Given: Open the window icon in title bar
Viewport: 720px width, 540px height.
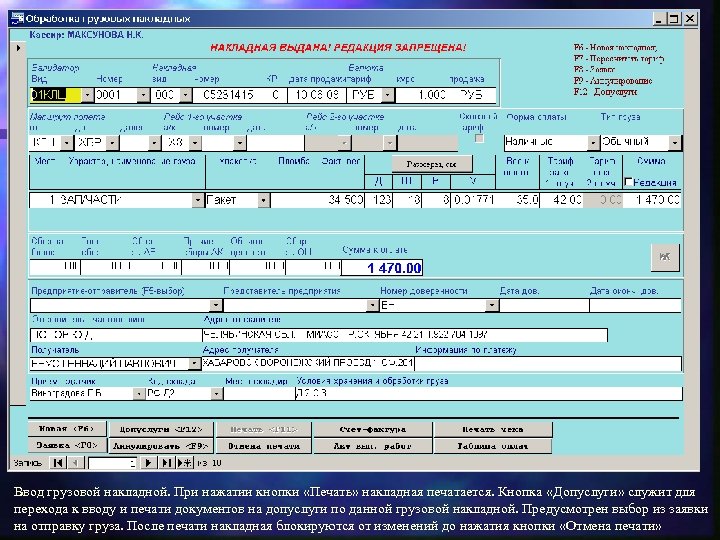Looking at the screenshot, I should point(17,18).
